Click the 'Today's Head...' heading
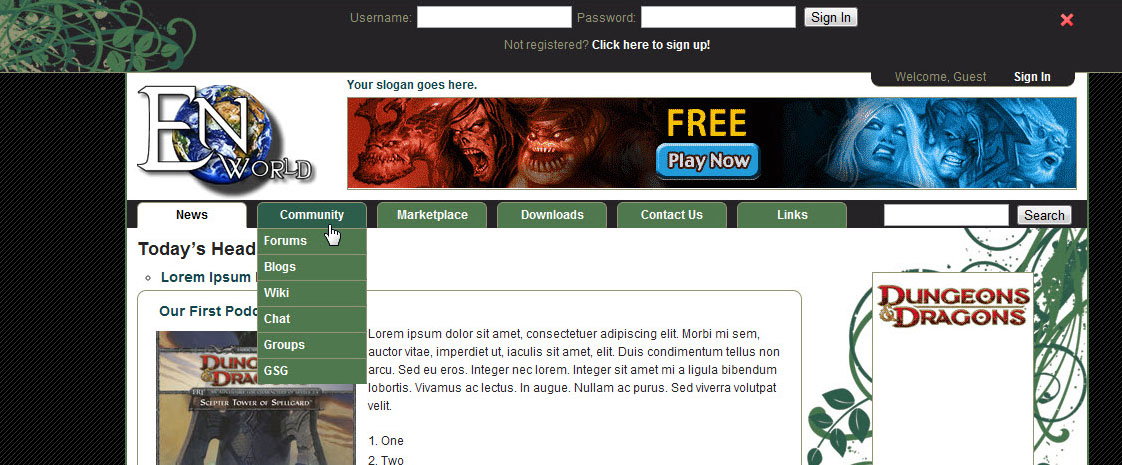 click(197, 249)
